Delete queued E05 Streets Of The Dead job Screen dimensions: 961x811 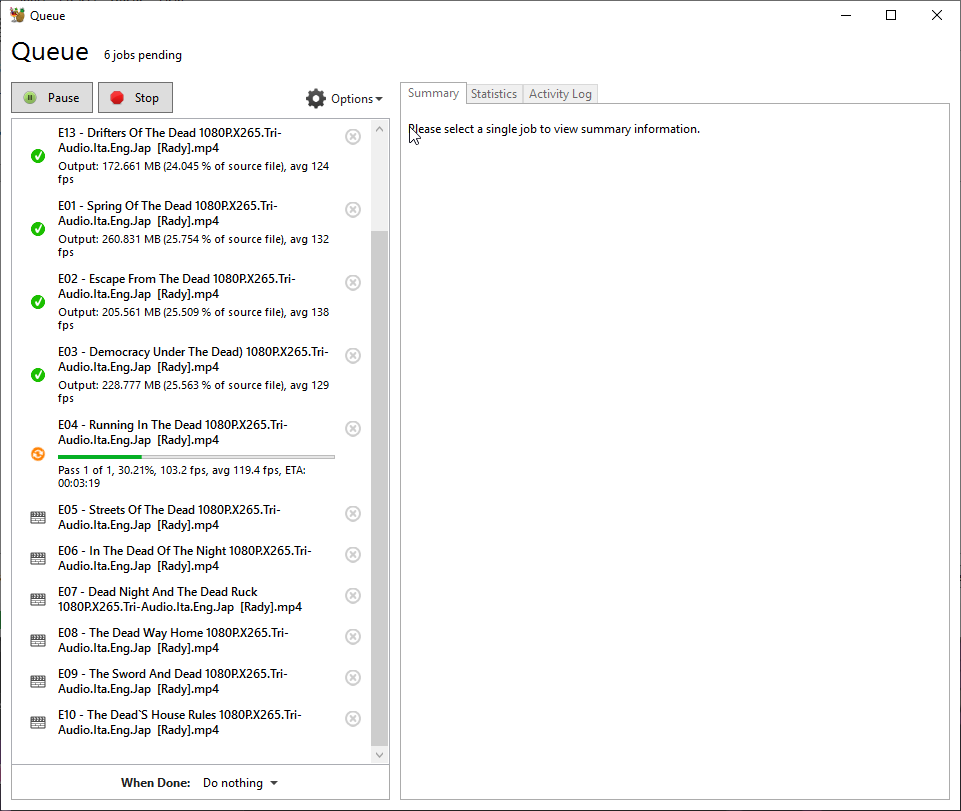coord(353,514)
